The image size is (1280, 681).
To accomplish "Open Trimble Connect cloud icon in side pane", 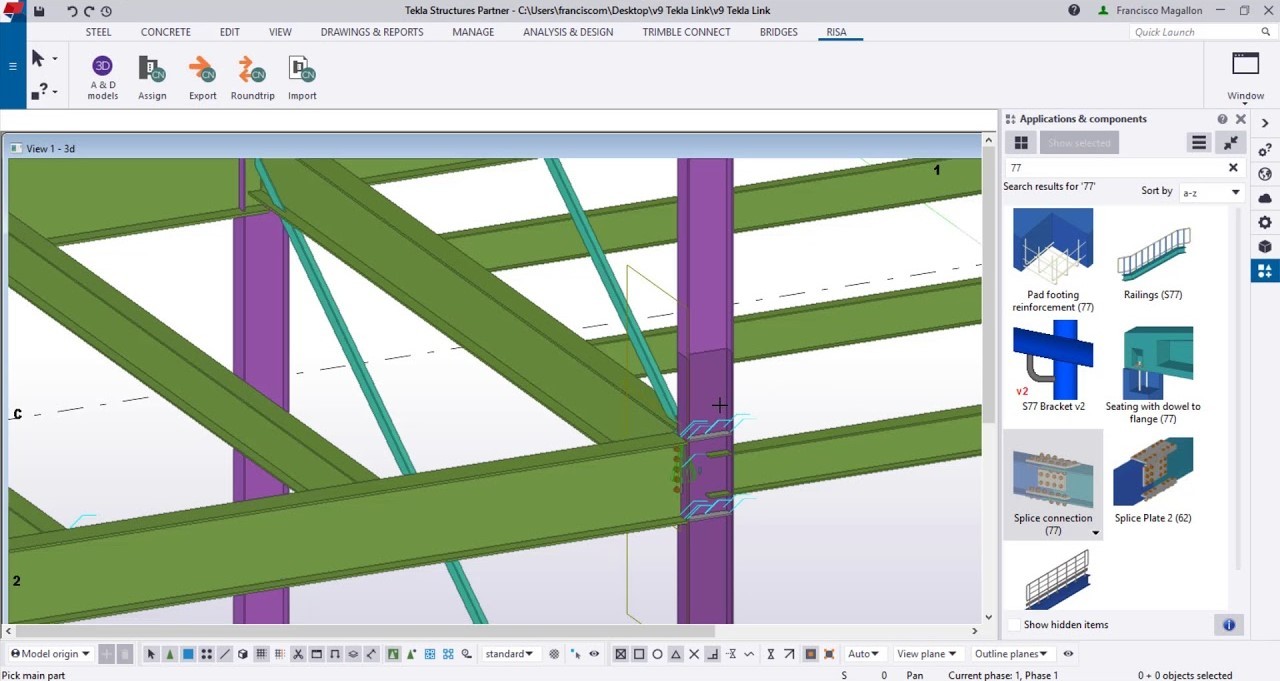I will point(1265,198).
